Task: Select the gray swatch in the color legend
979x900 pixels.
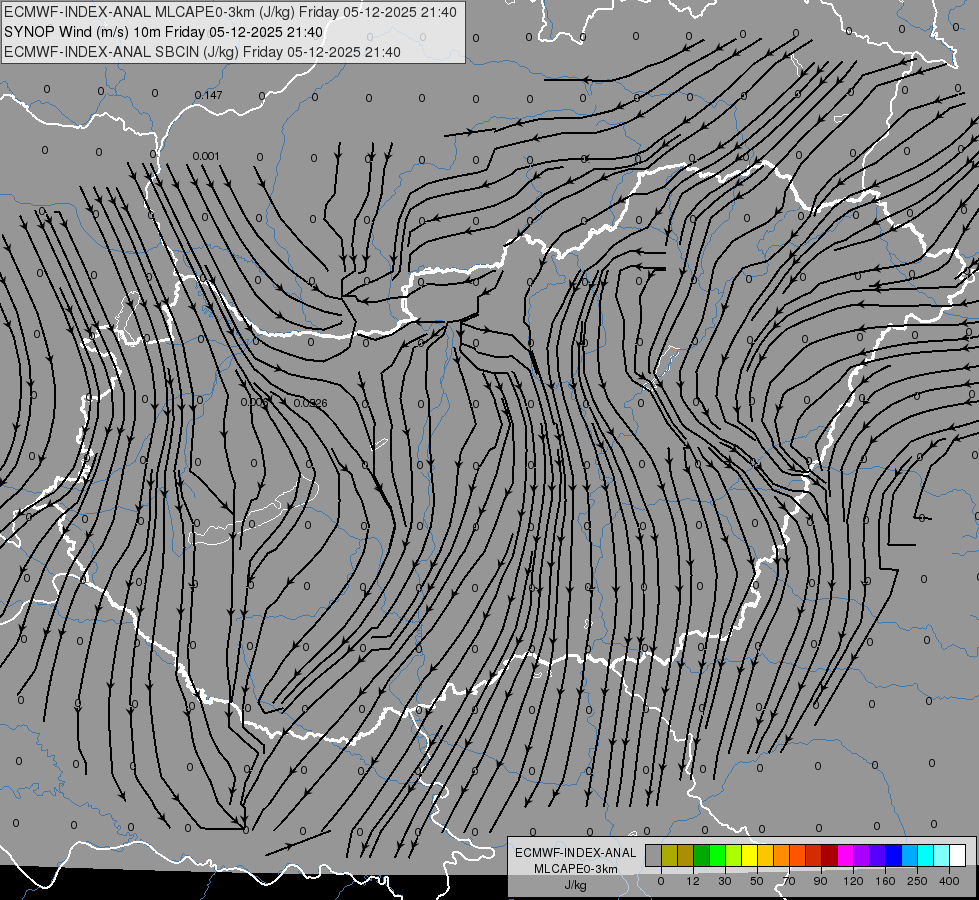Action: pos(654,856)
